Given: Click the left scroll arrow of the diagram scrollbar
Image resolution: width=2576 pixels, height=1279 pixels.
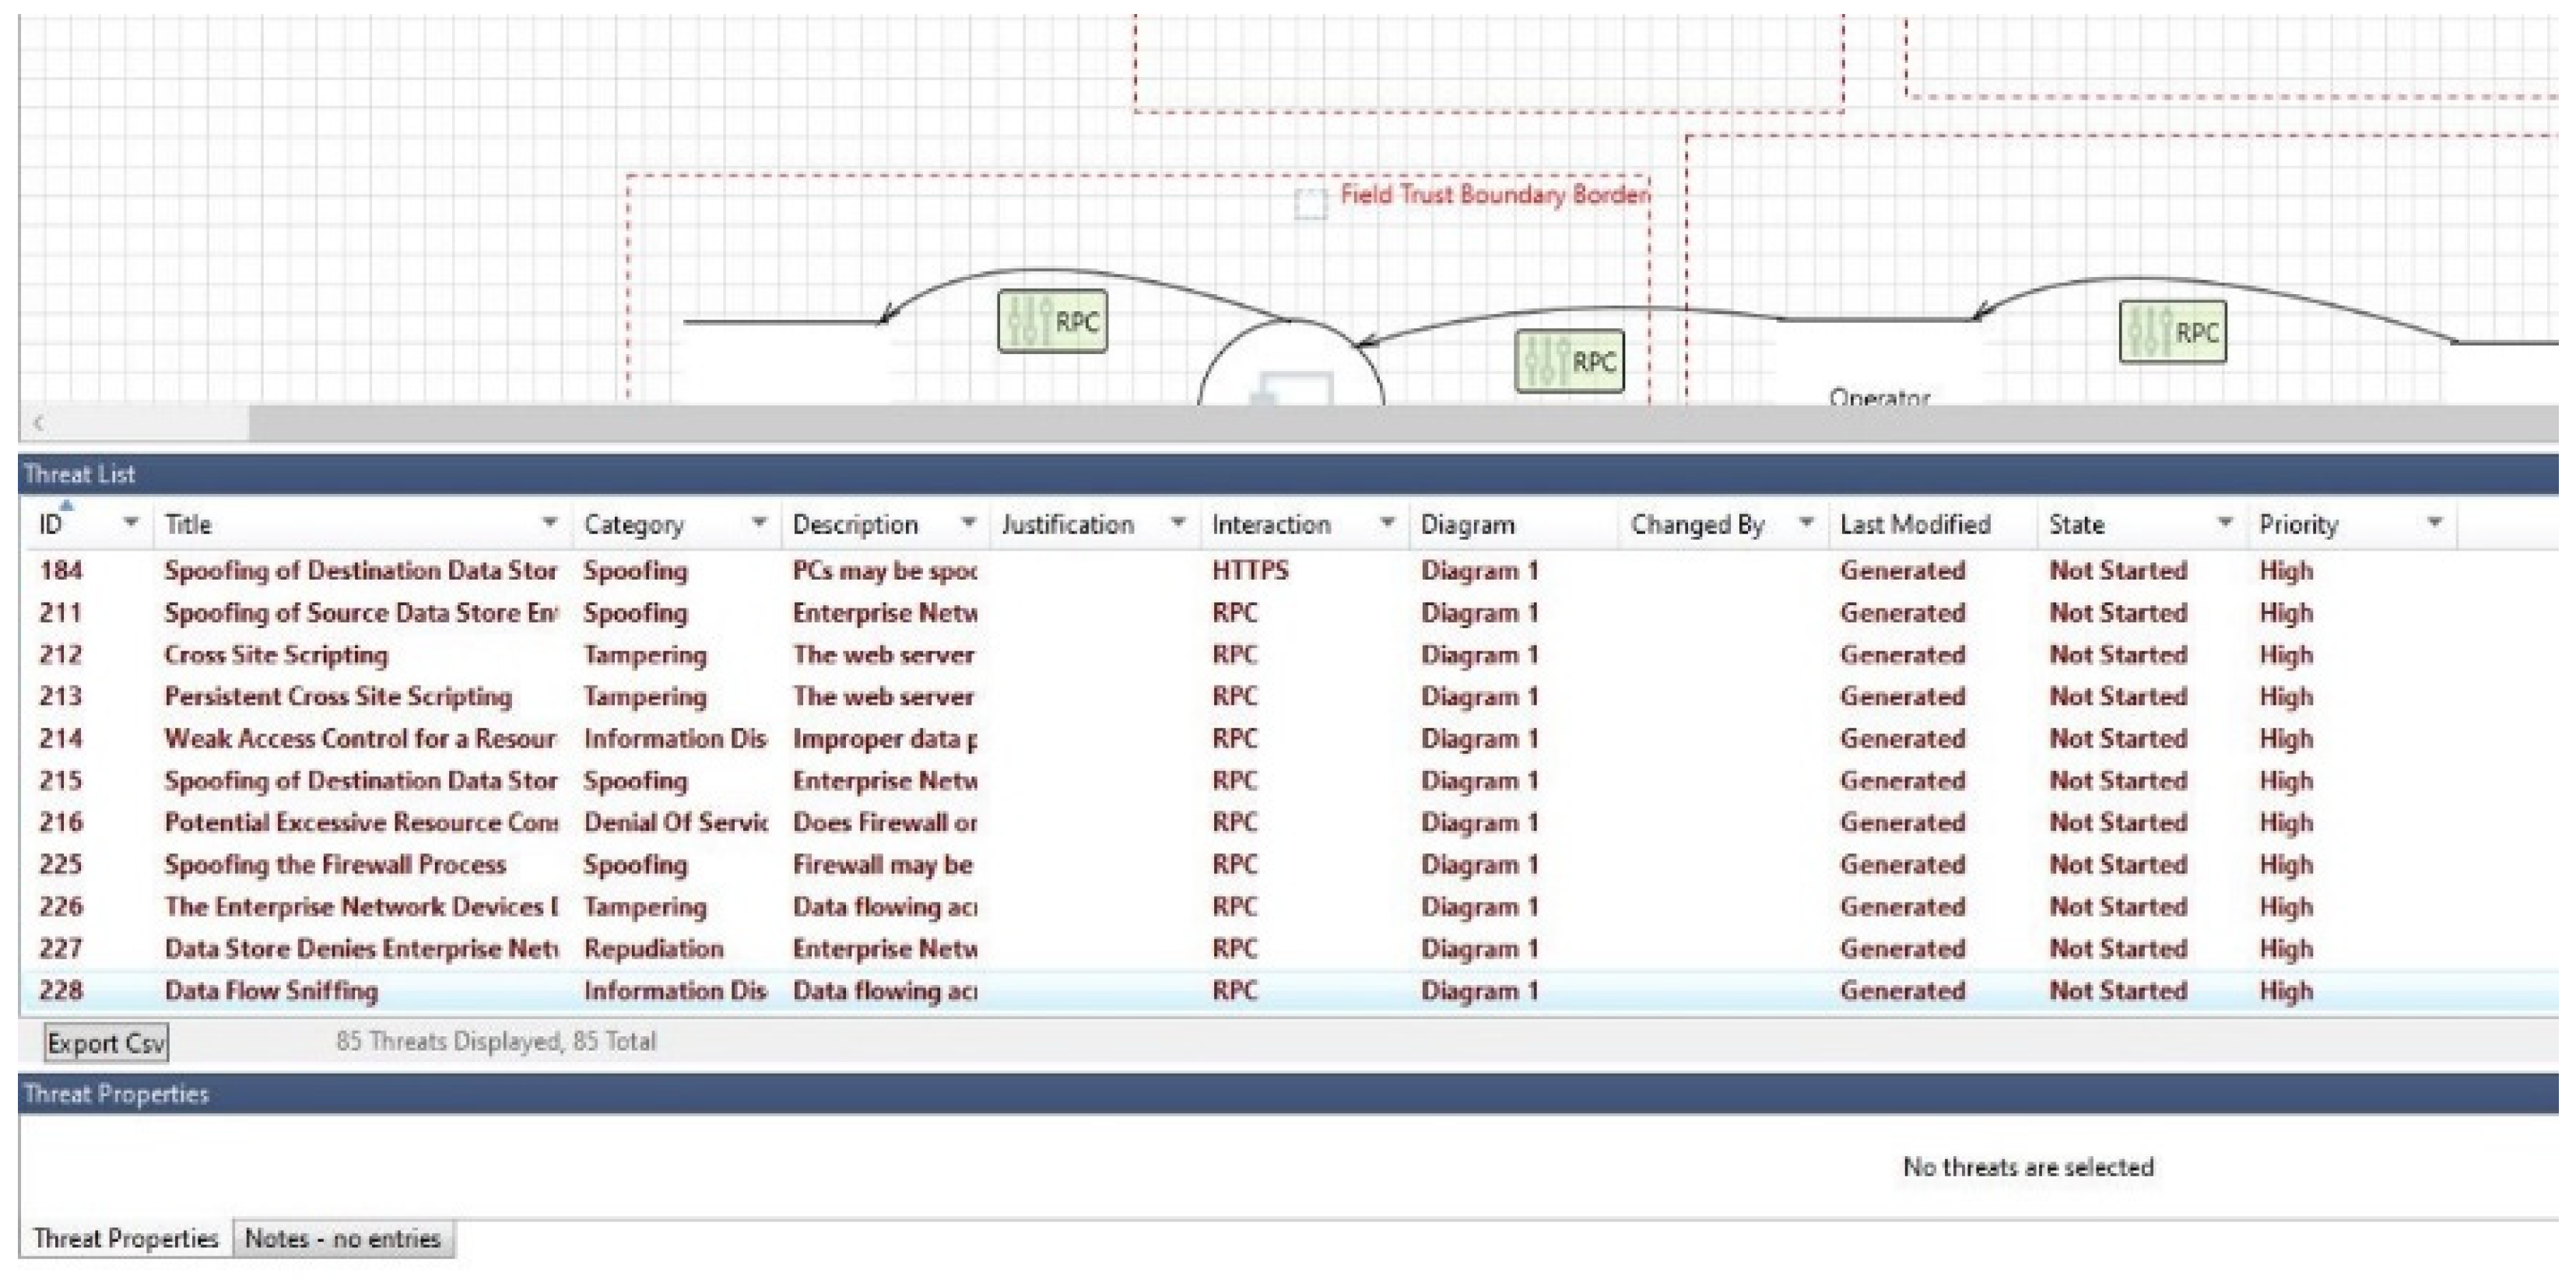Looking at the screenshot, I should click(x=38, y=423).
